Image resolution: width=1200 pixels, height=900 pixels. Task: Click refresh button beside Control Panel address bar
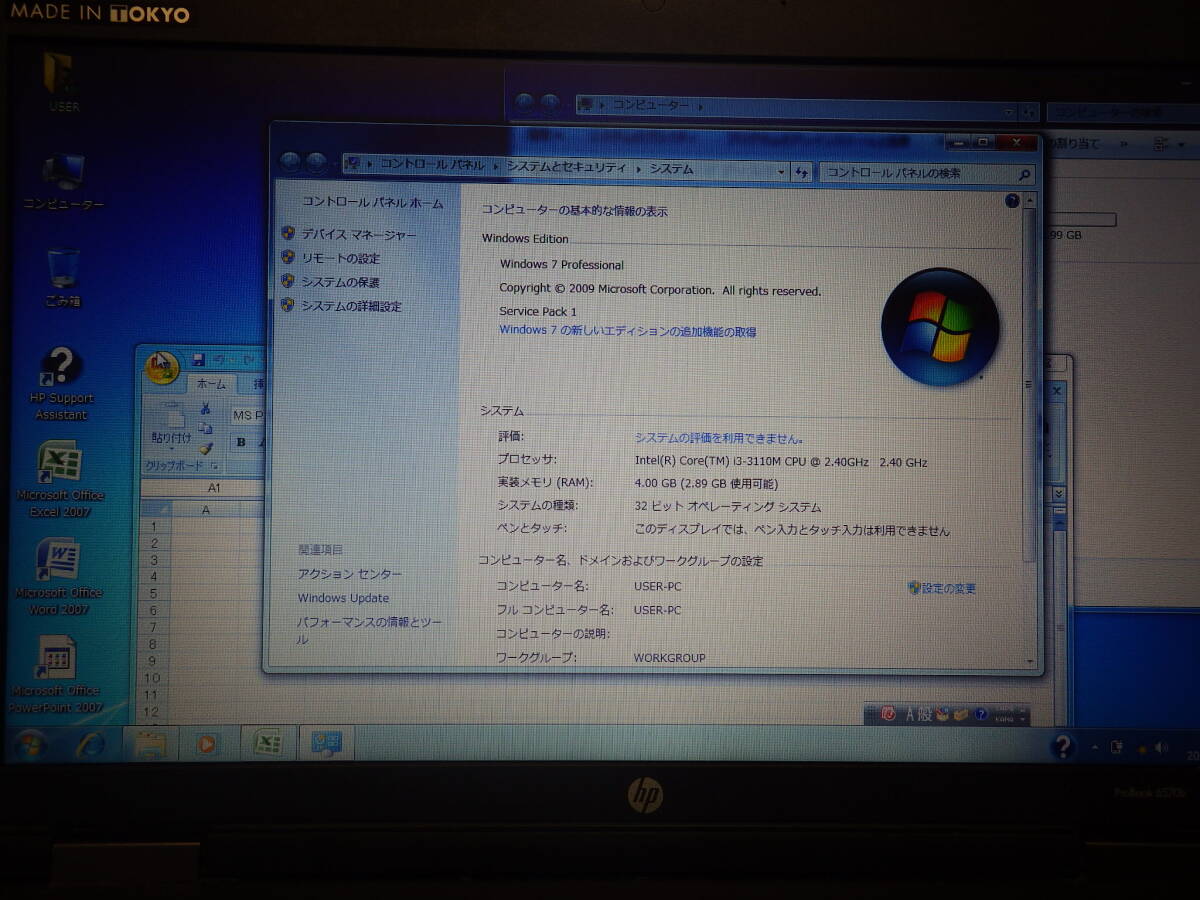click(x=802, y=172)
